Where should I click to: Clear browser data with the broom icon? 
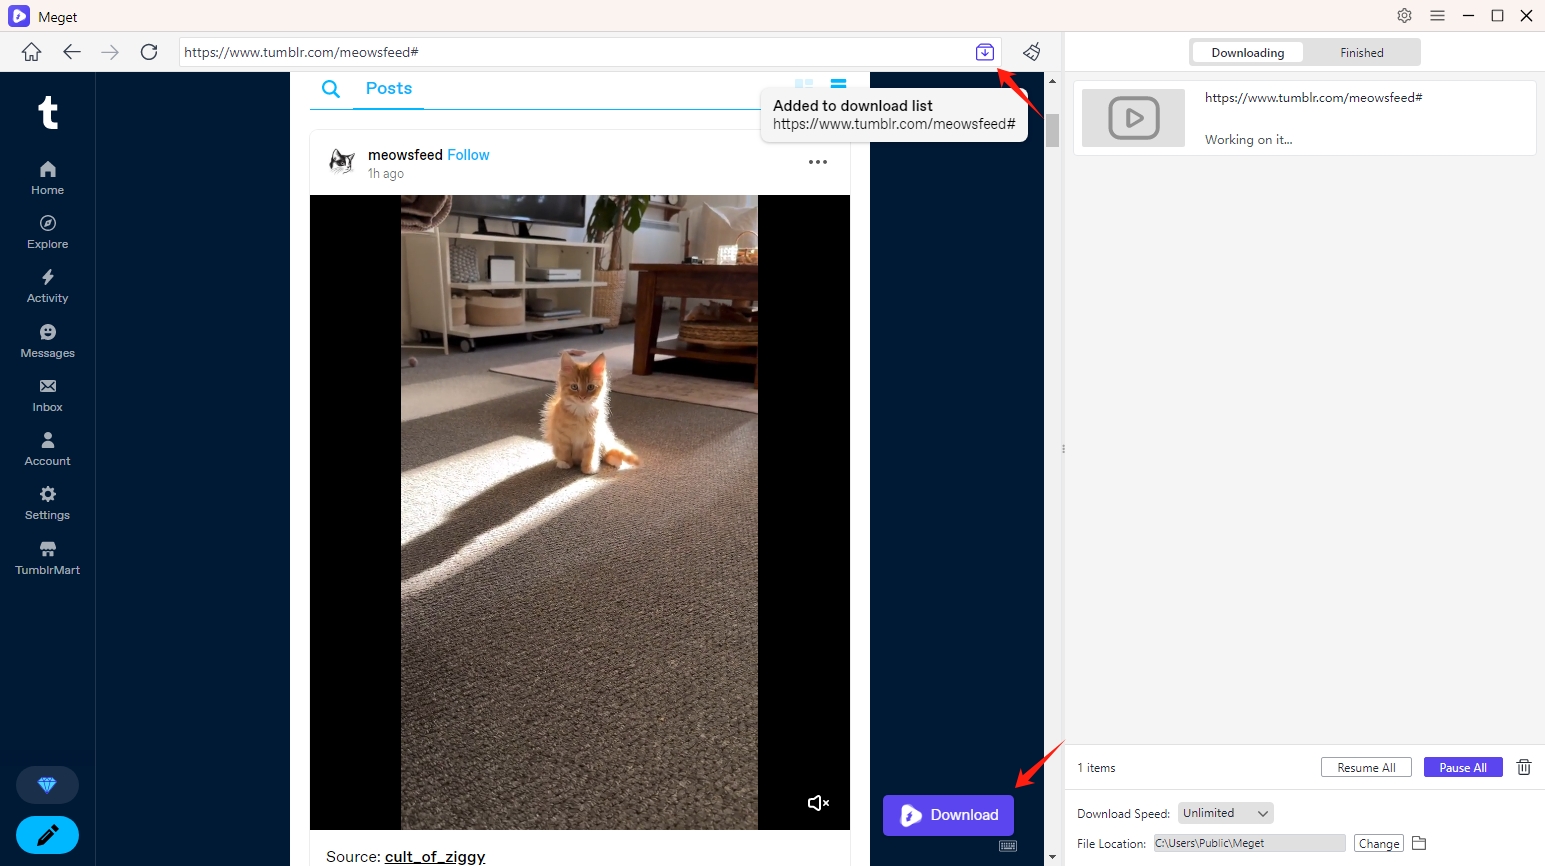(x=1032, y=52)
